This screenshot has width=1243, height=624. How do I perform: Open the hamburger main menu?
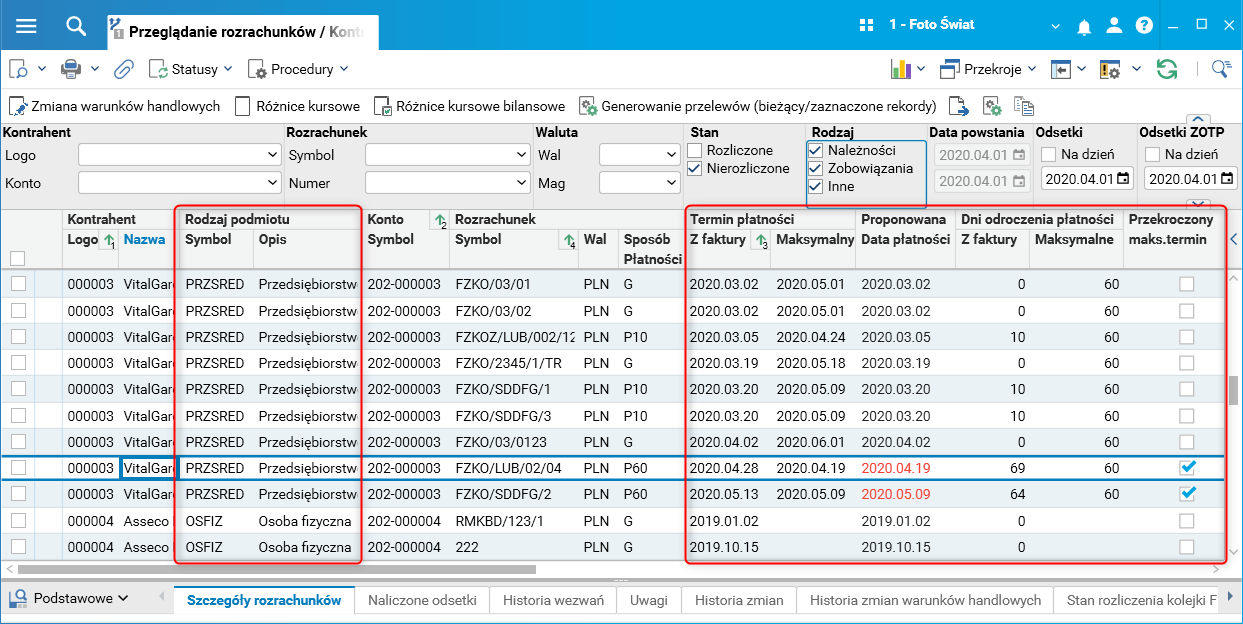click(x=25, y=25)
